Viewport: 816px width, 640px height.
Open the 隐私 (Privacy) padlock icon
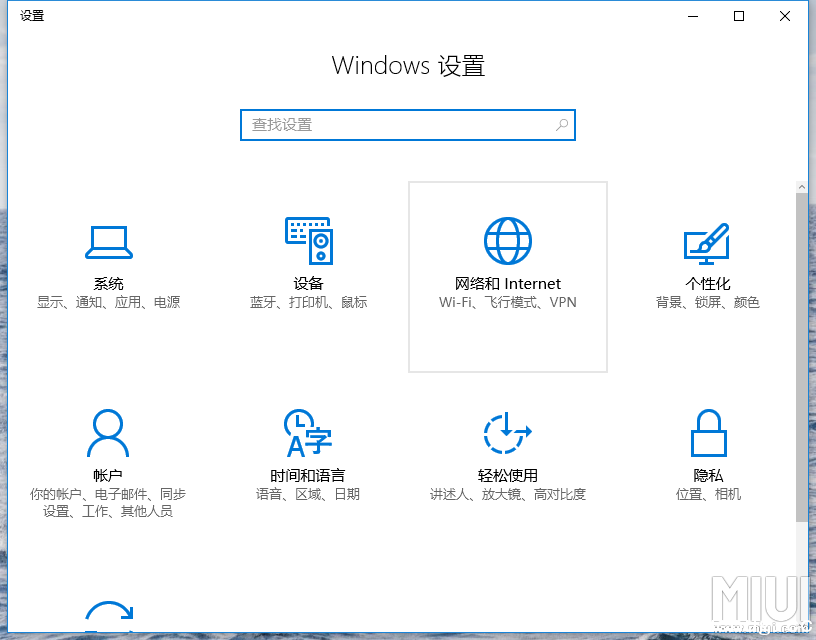click(708, 431)
